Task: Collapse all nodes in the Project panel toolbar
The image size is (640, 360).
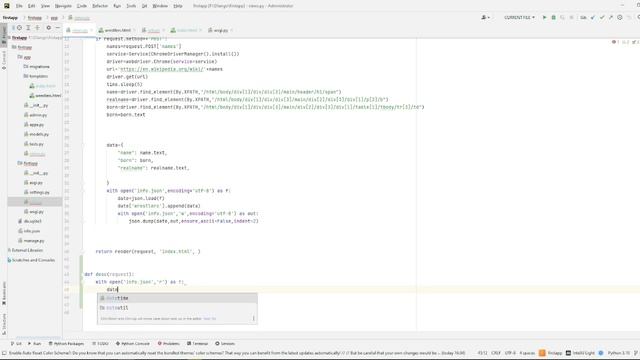Action: [x=38, y=28]
